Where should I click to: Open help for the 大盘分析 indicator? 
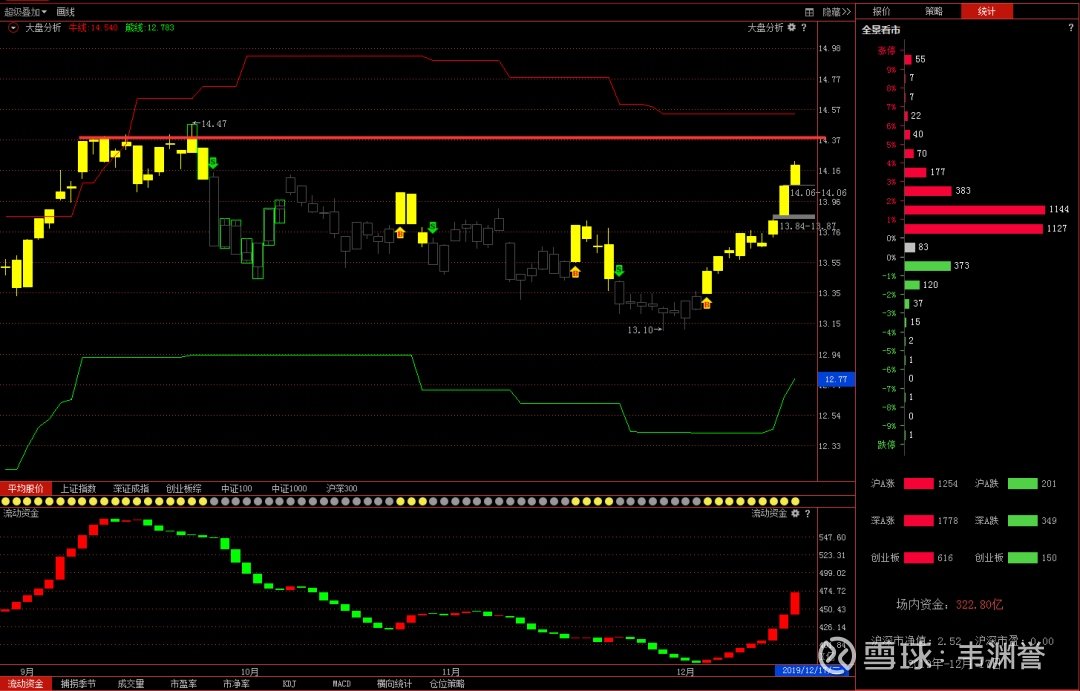pos(804,28)
